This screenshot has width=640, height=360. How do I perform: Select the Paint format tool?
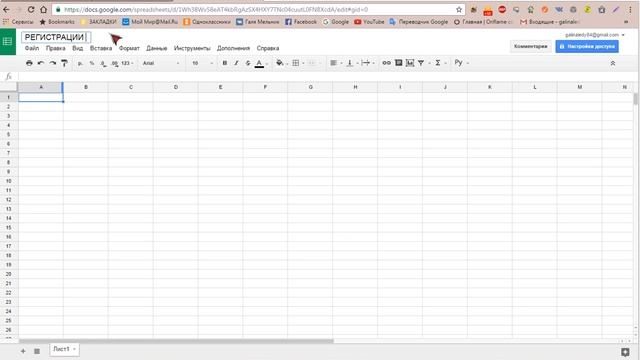[64, 63]
